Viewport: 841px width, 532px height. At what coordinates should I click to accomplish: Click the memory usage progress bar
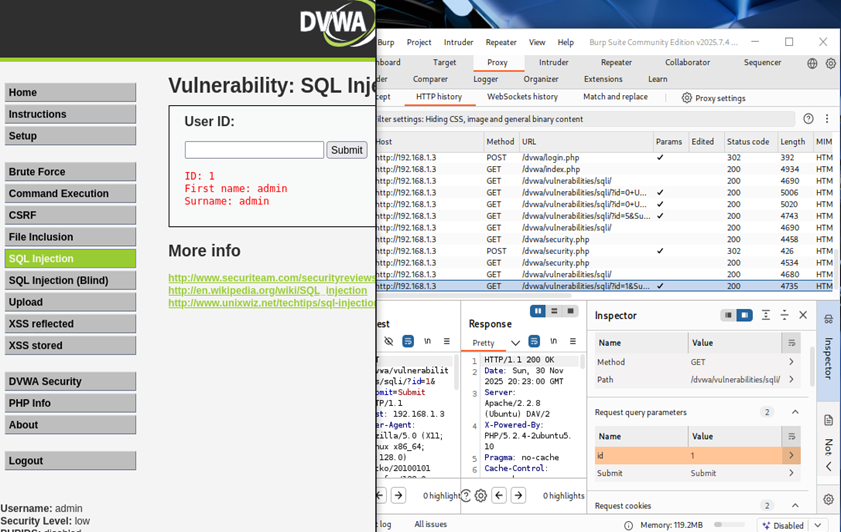tap(729, 525)
